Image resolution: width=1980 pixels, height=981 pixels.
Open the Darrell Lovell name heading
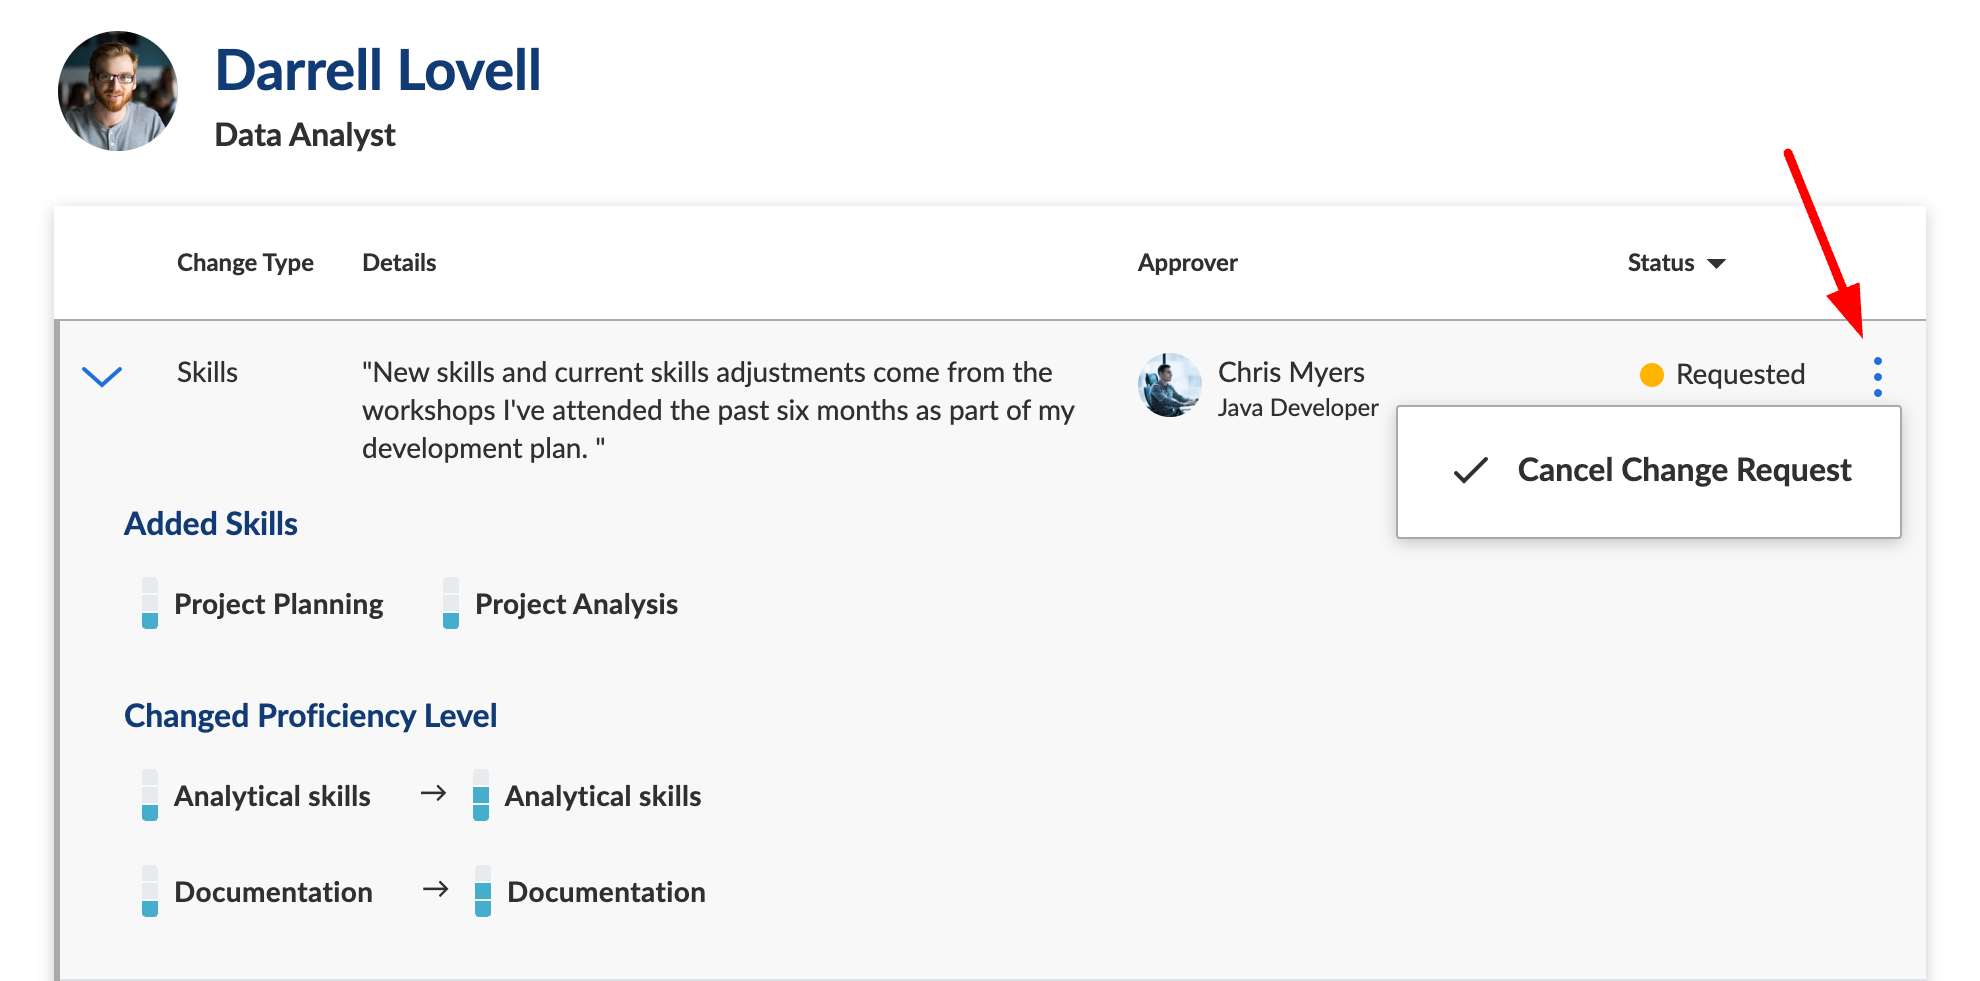[x=378, y=71]
